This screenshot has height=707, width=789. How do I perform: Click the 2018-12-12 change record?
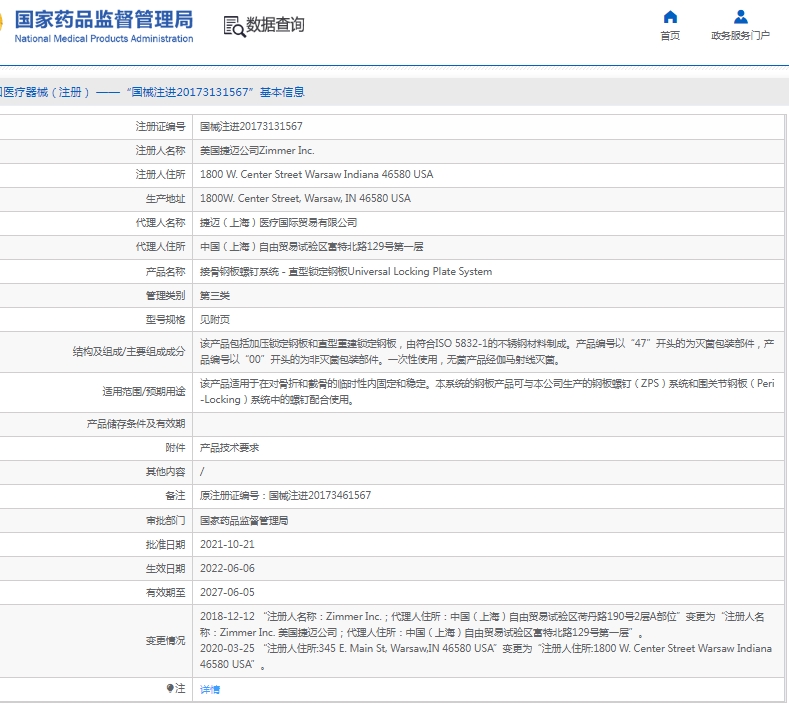point(482,624)
